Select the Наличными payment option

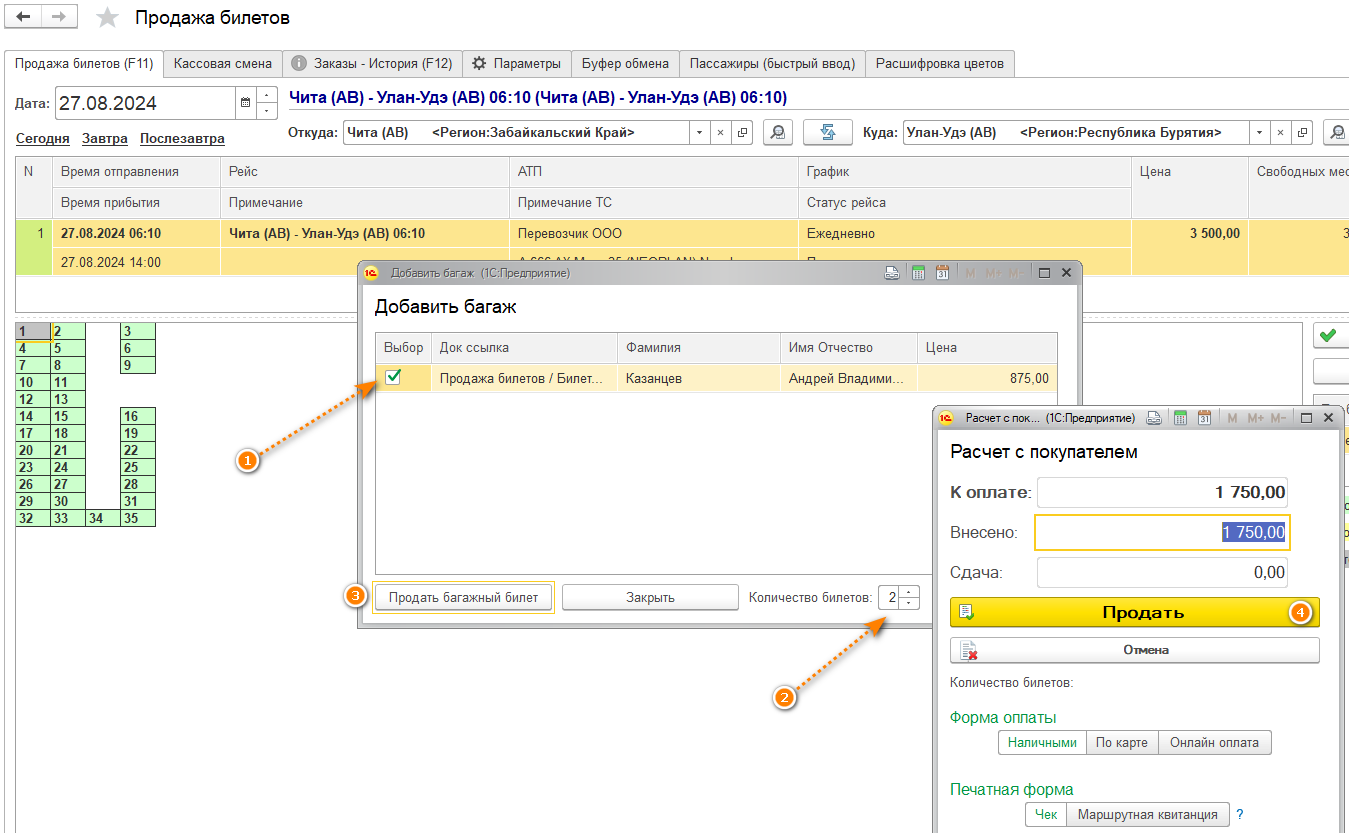(1042, 743)
